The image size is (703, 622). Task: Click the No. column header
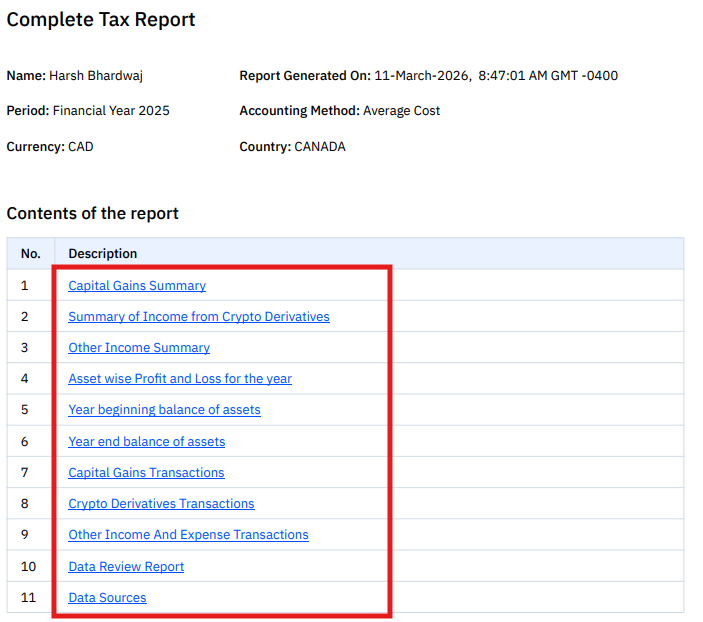click(x=30, y=254)
